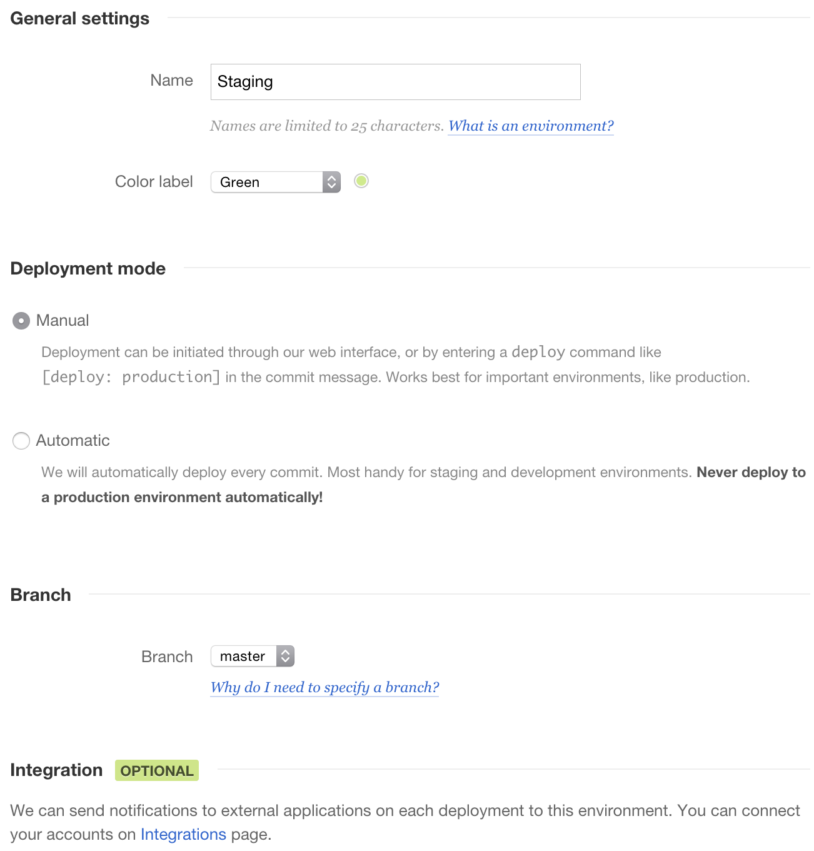Click the General settings heading

pos(80,18)
